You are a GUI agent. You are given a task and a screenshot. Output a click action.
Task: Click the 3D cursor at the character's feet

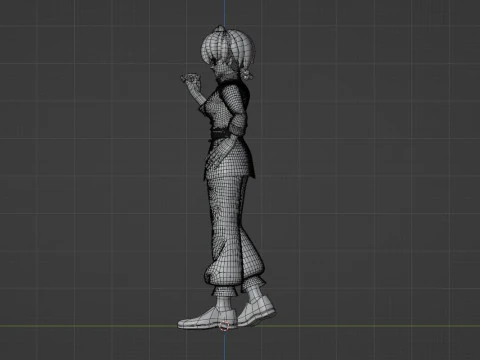click(x=225, y=326)
